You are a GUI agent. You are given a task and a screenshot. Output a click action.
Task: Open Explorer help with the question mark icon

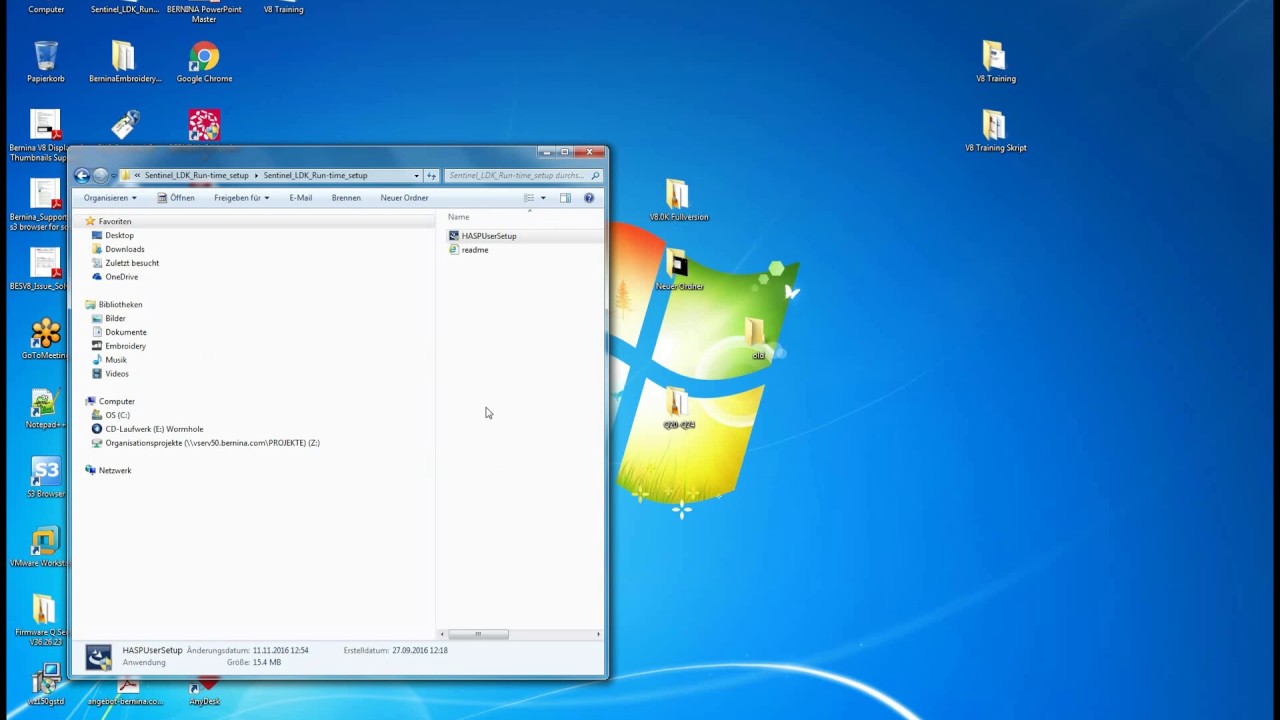[x=589, y=198]
